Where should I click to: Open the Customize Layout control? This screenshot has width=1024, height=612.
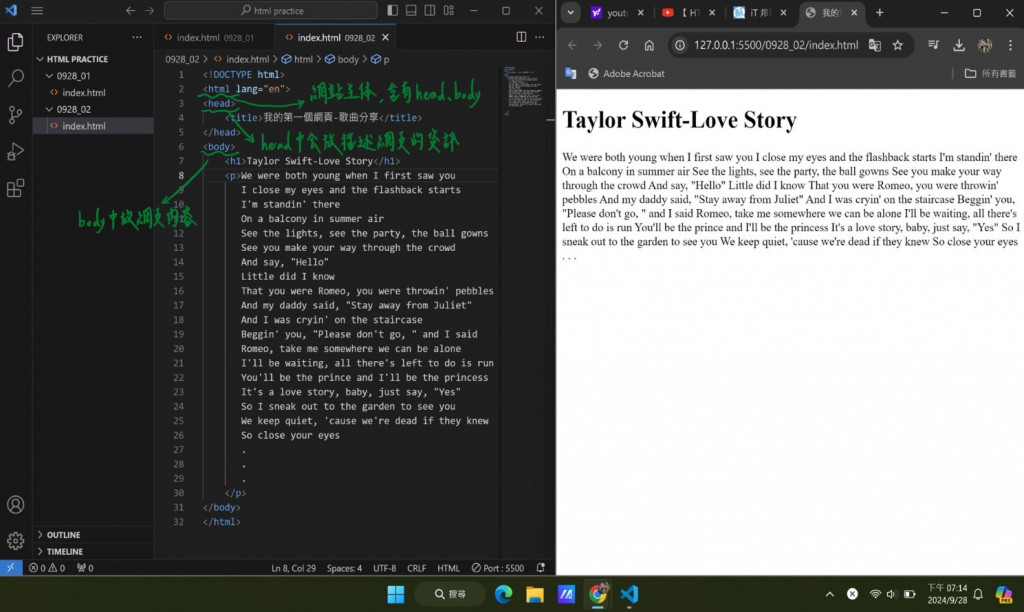449,10
